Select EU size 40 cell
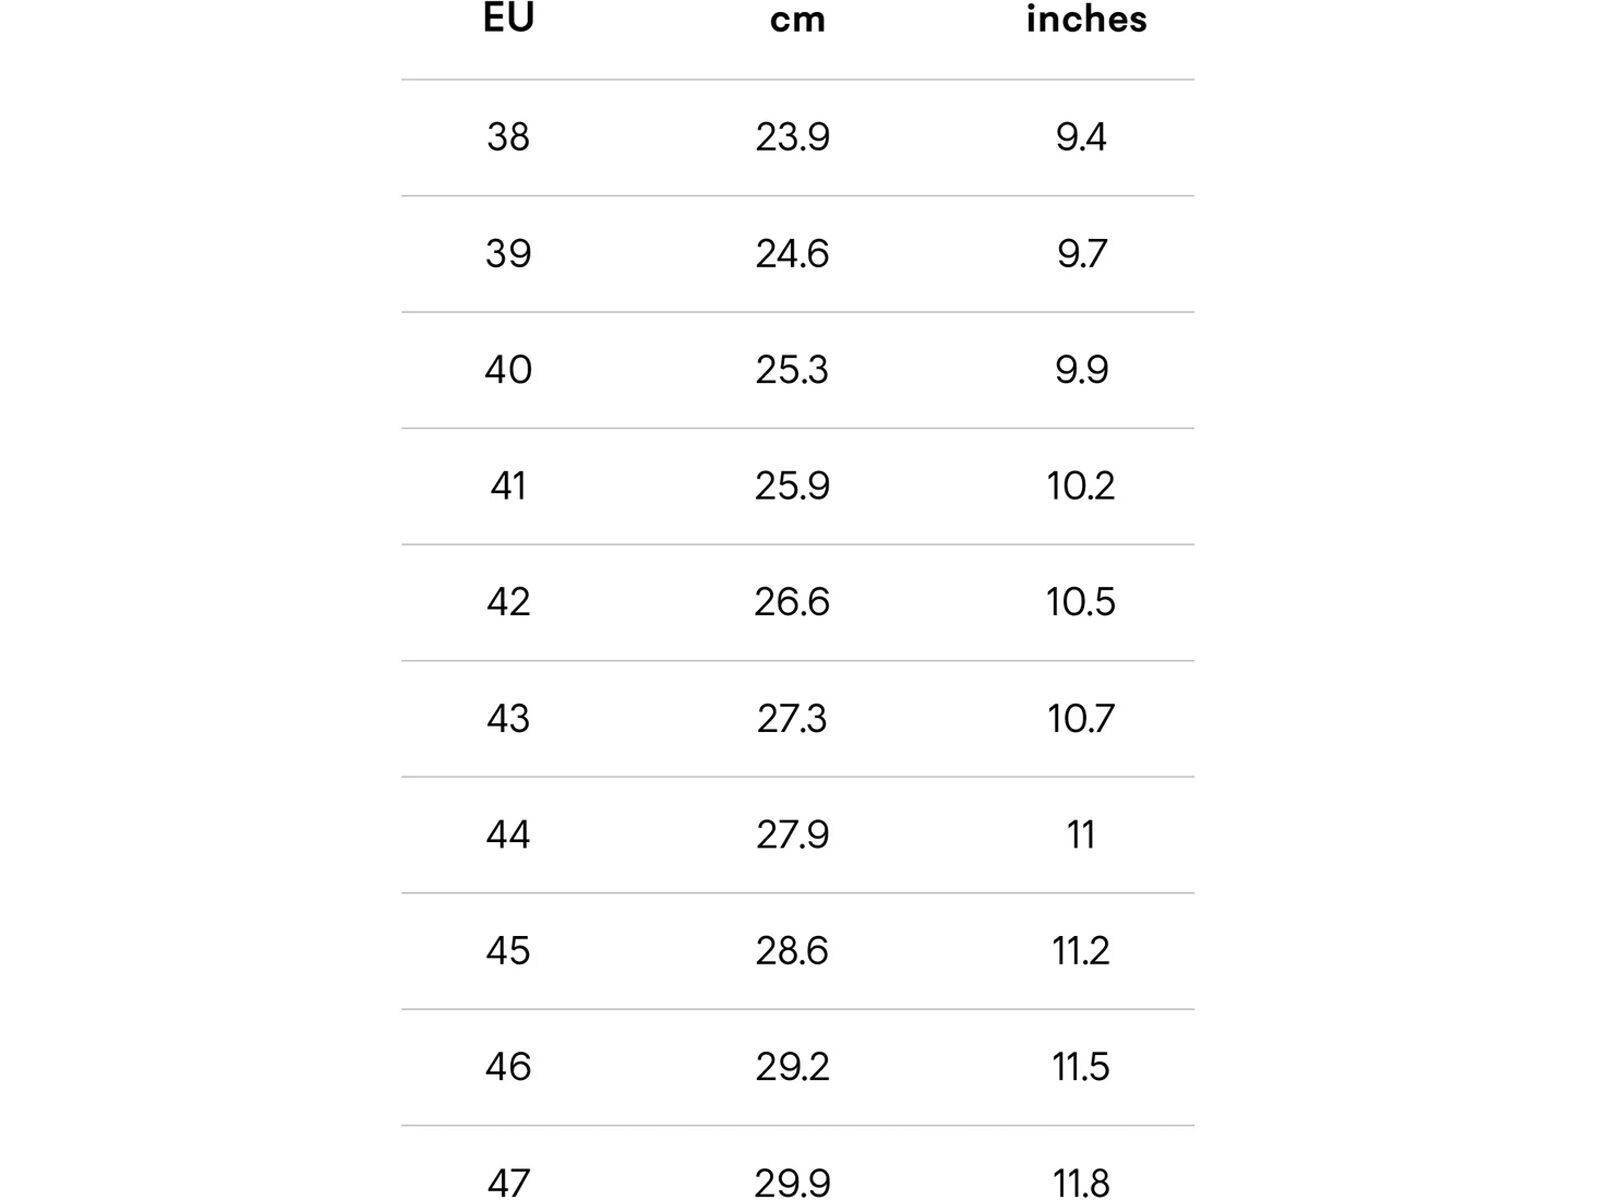Viewport: 1600px width, 1200px height. pyautogui.click(x=508, y=370)
